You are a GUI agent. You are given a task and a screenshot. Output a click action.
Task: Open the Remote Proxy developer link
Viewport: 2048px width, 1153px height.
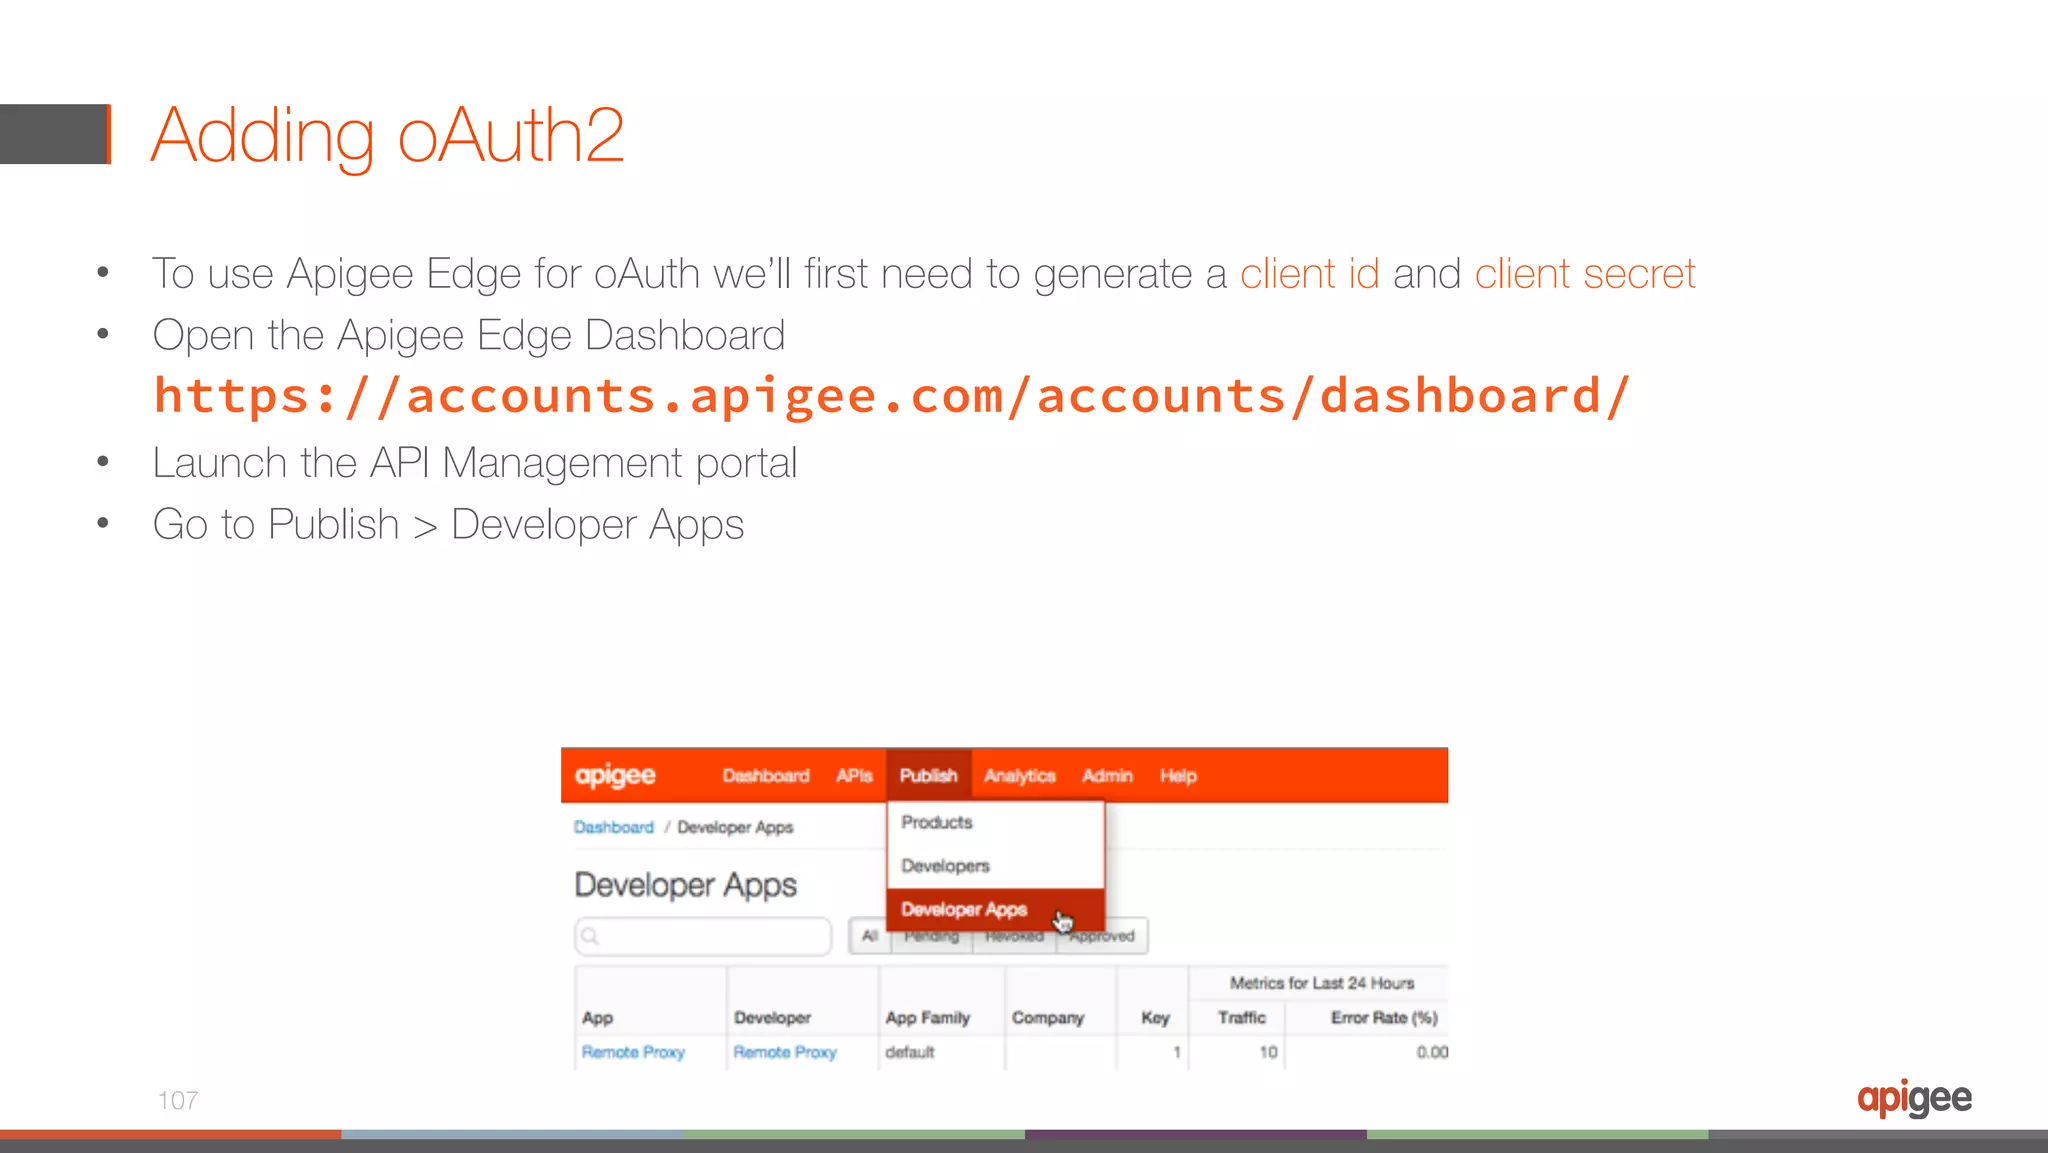pyautogui.click(x=785, y=1052)
